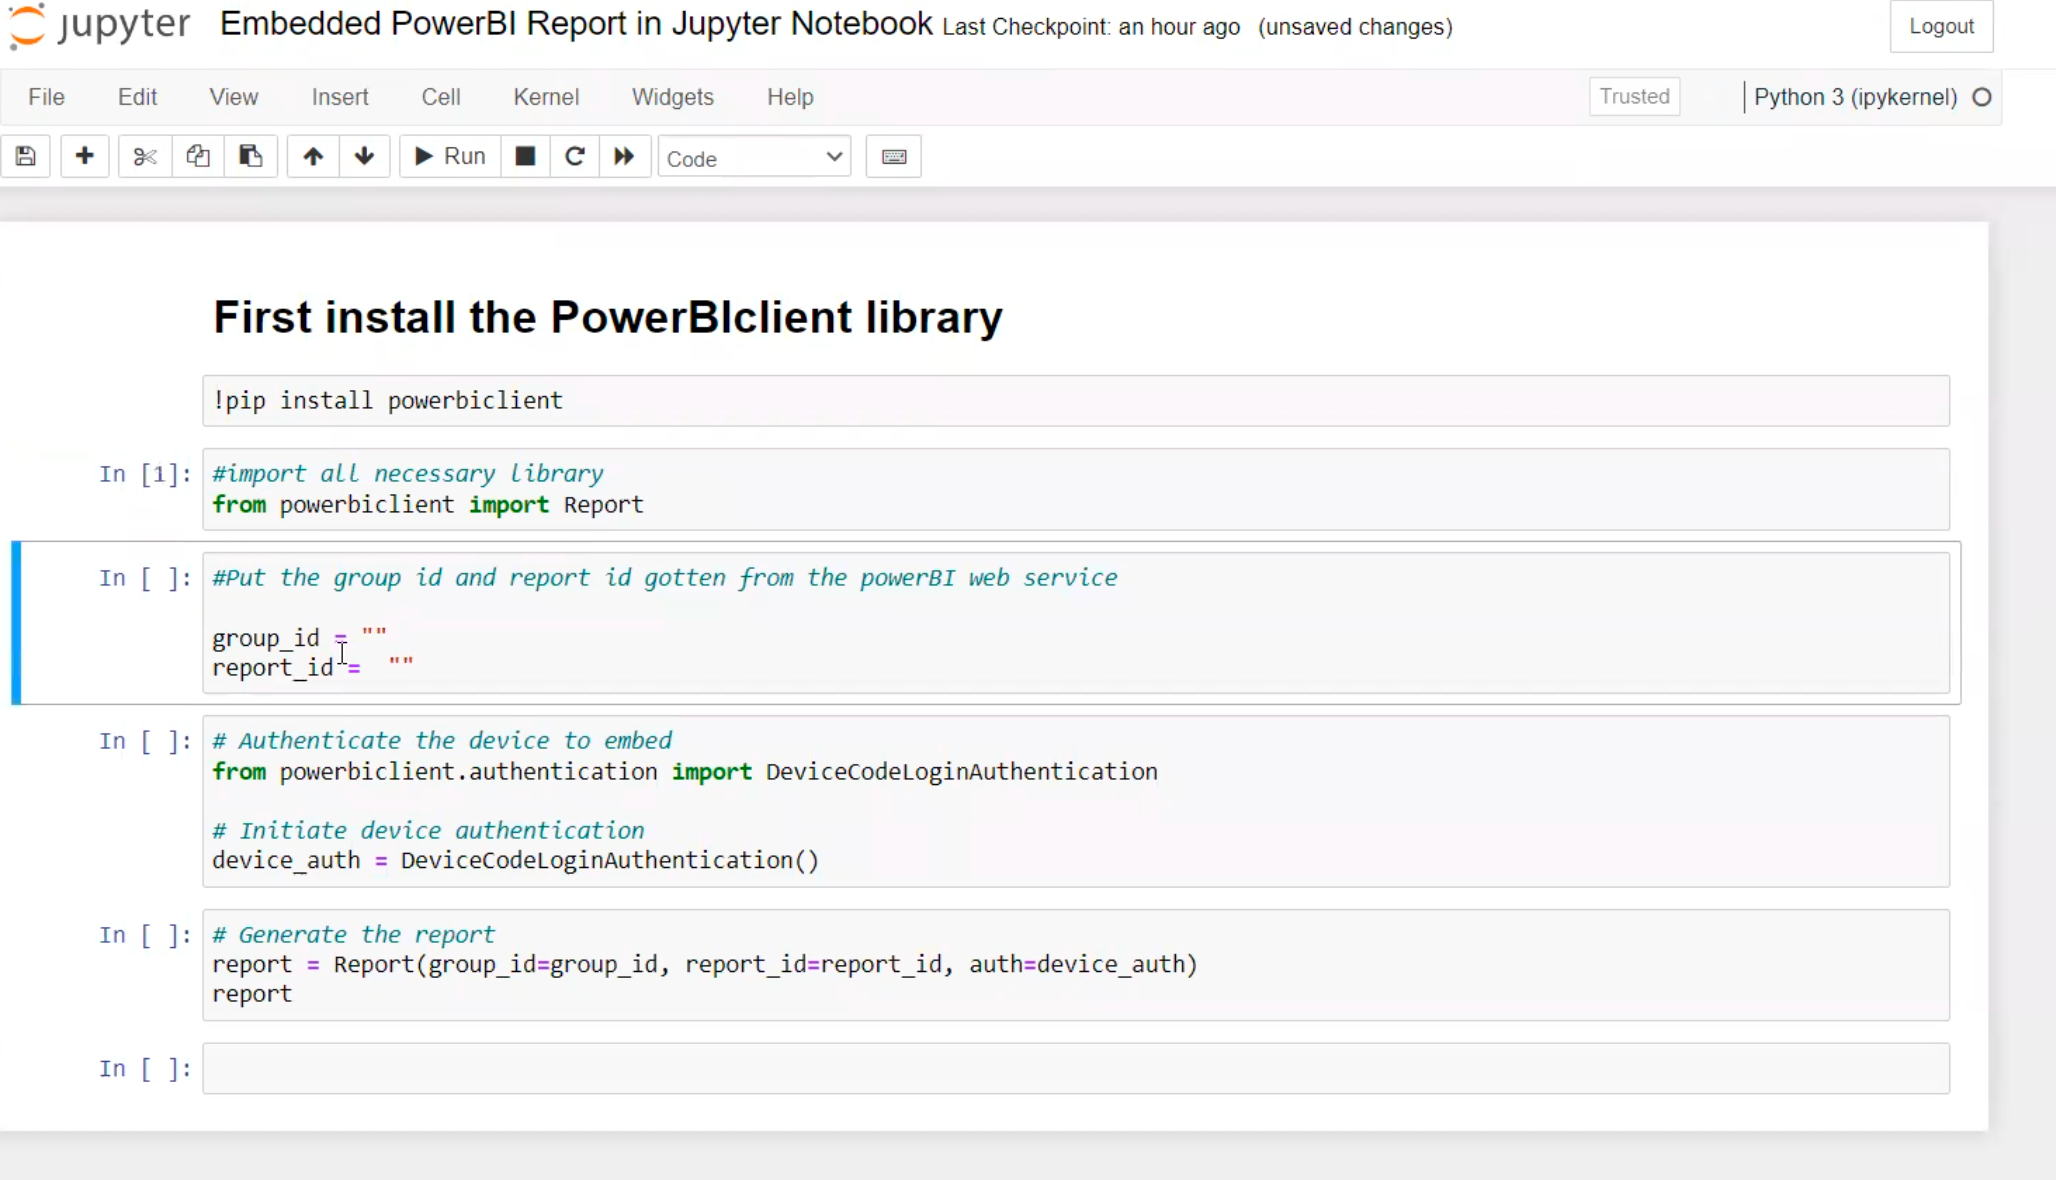Interrupt the kernel with stop icon

click(525, 157)
